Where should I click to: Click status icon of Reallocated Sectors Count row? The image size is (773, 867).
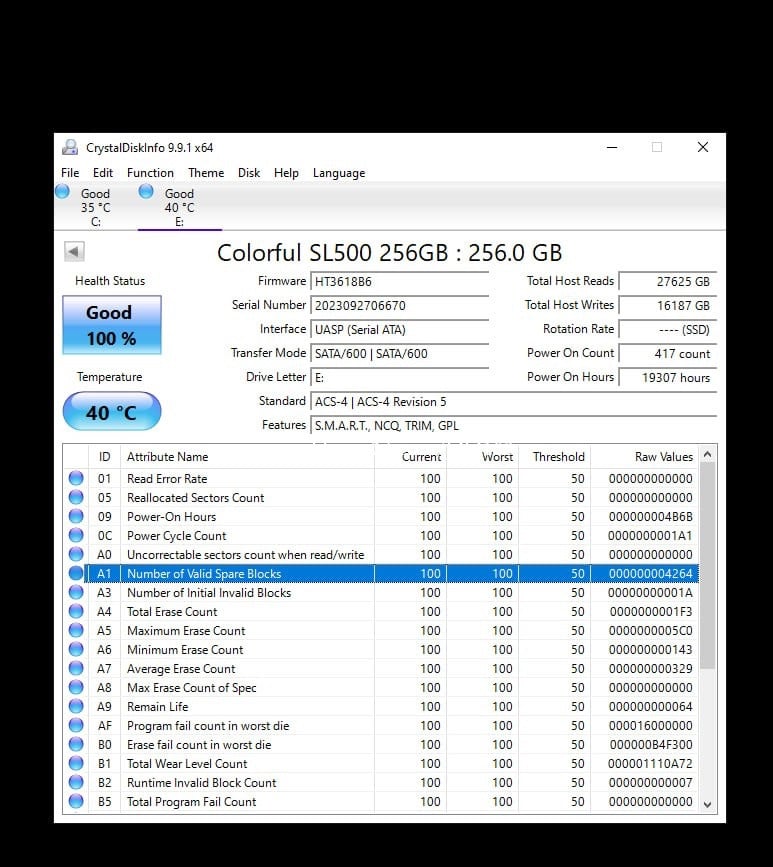click(76, 497)
